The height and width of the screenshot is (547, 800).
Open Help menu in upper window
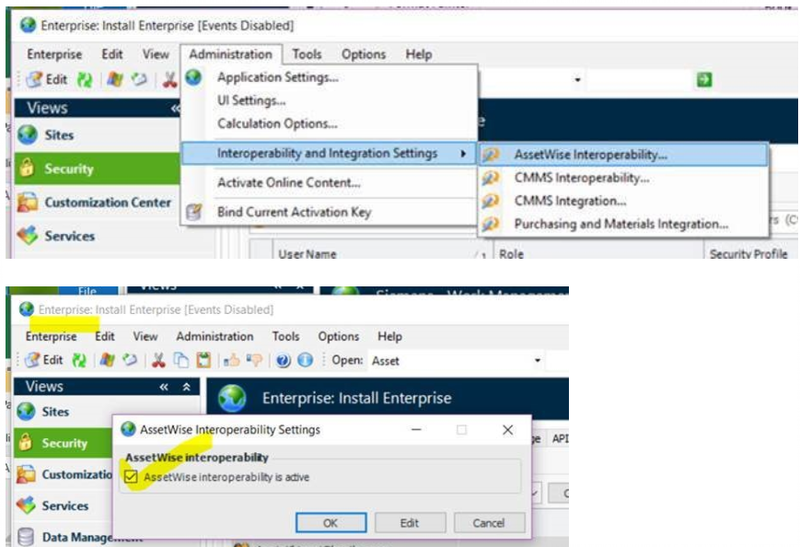click(419, 54)
